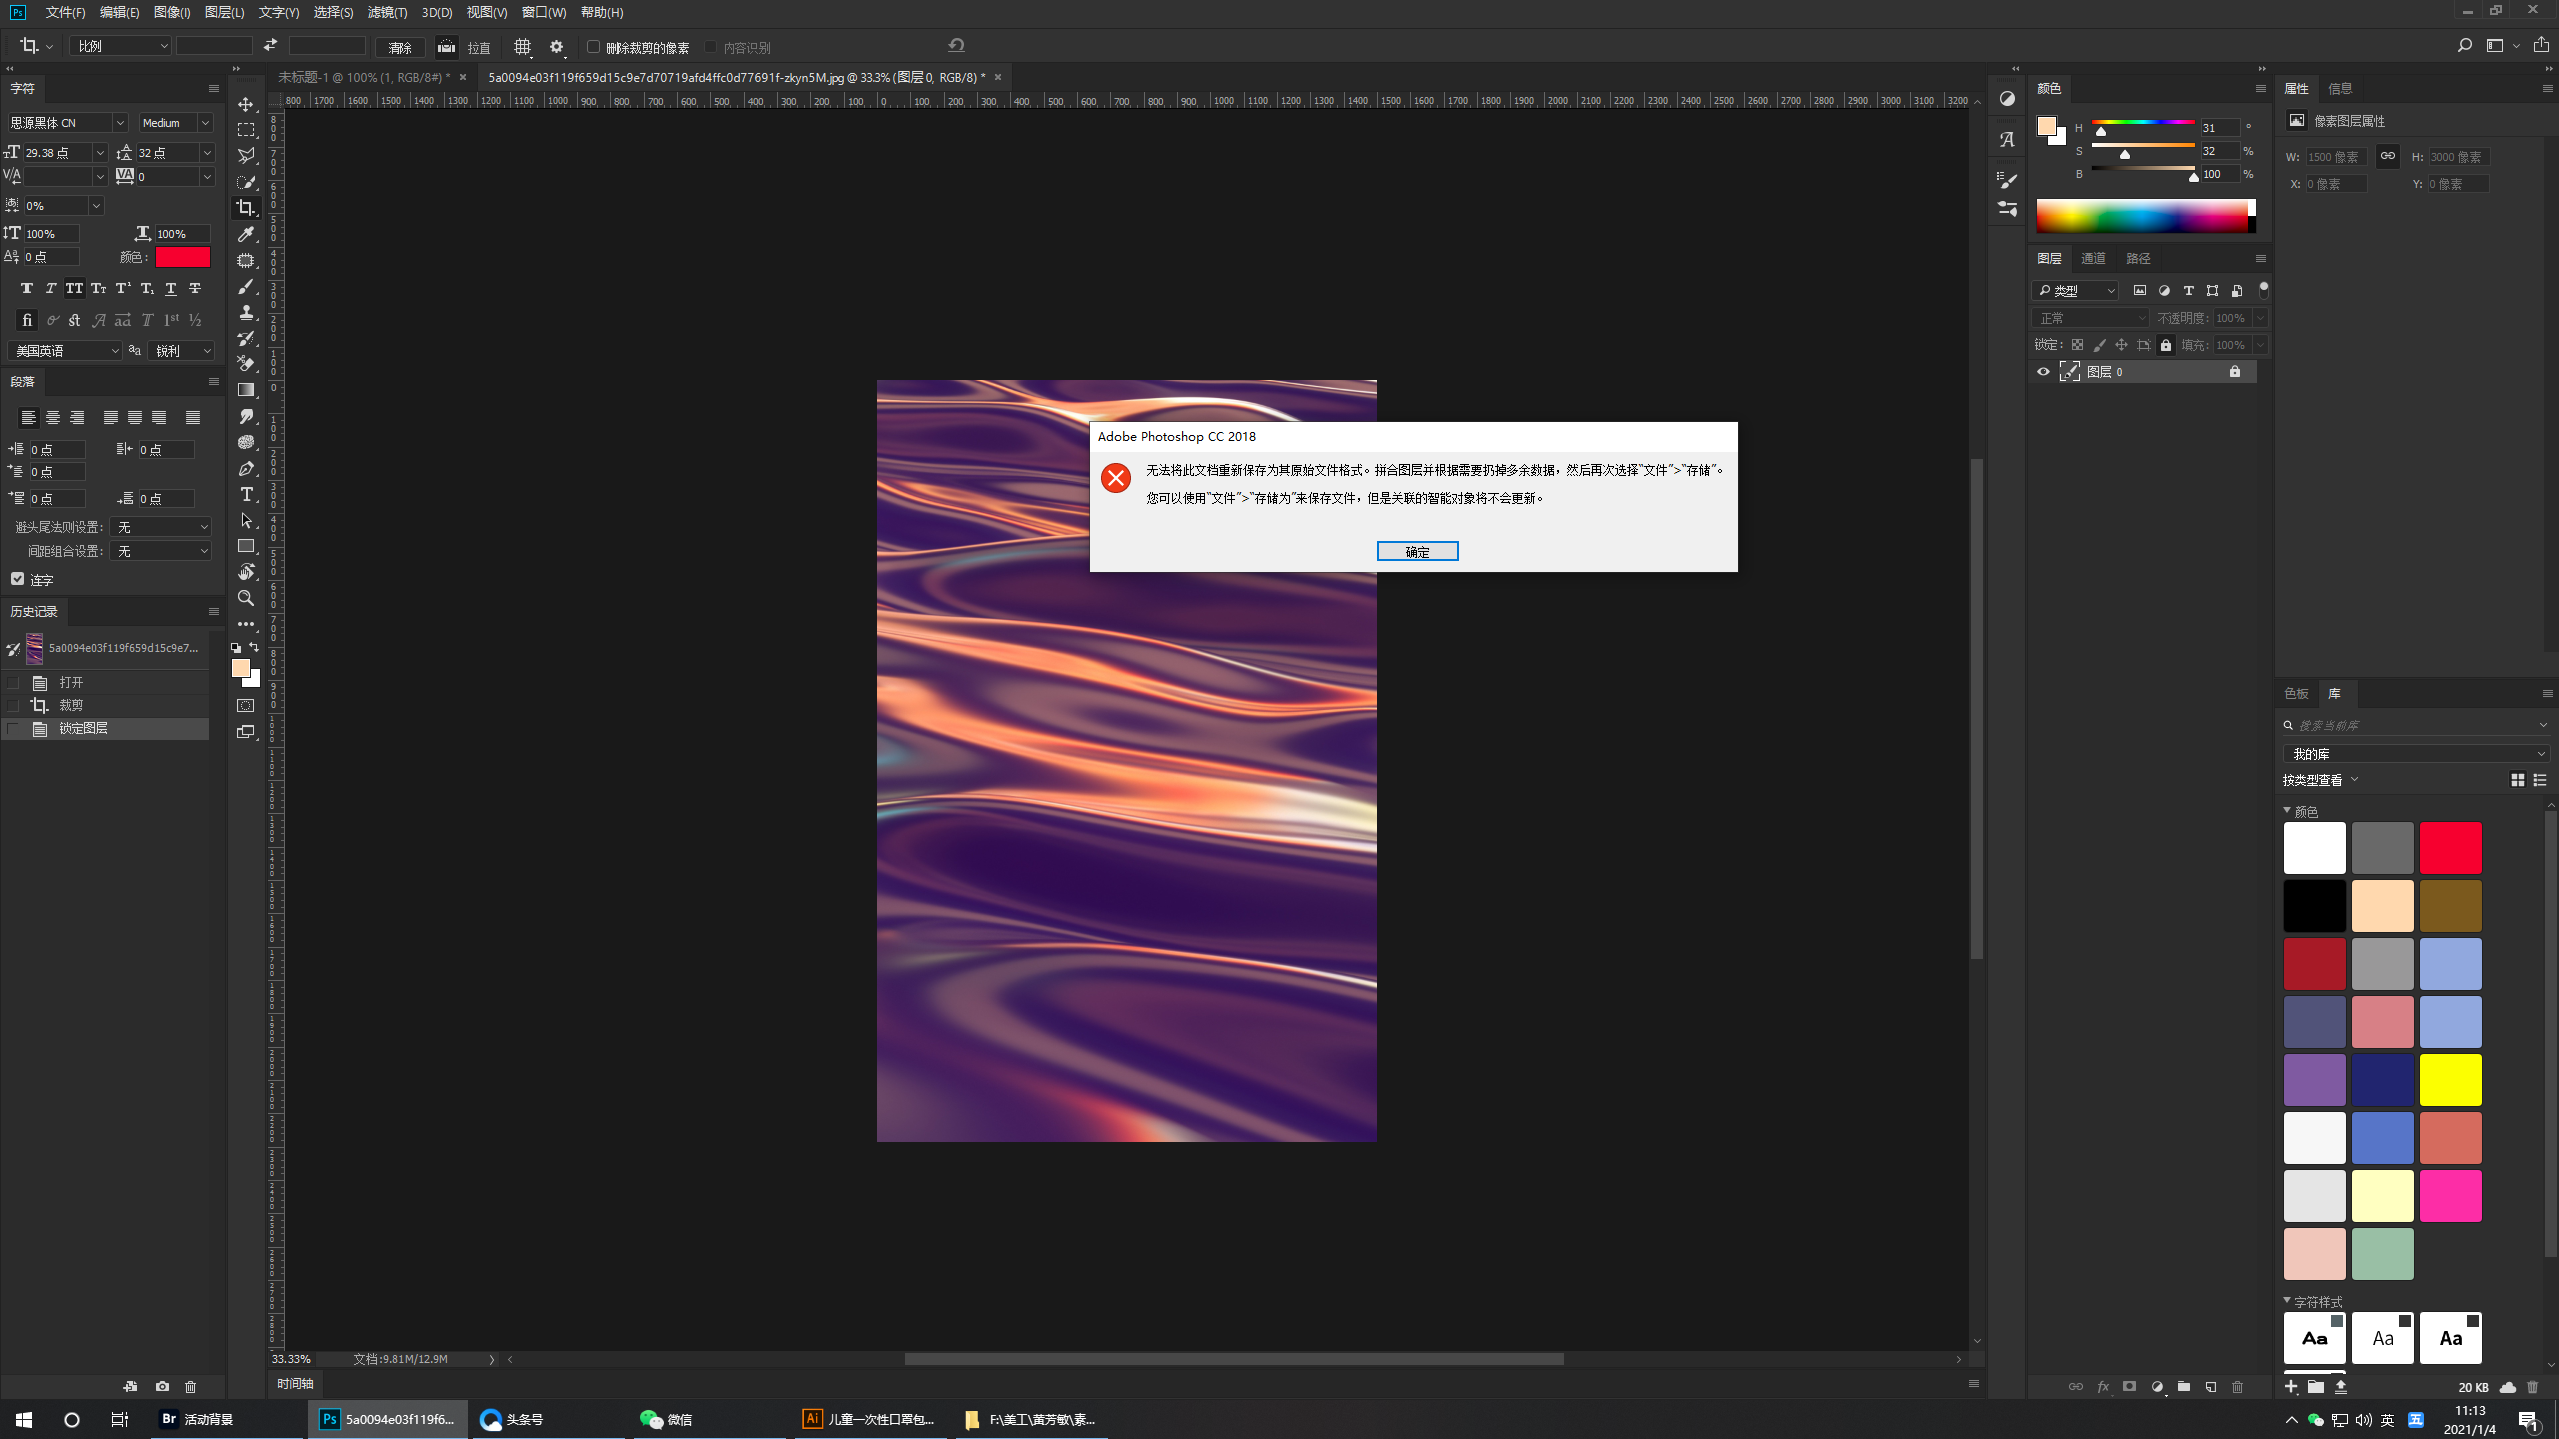Open 我的库 library dropdown
Image resolution: width=2559 pixels, height=1439 pixels.
(x=2416, y=753)
